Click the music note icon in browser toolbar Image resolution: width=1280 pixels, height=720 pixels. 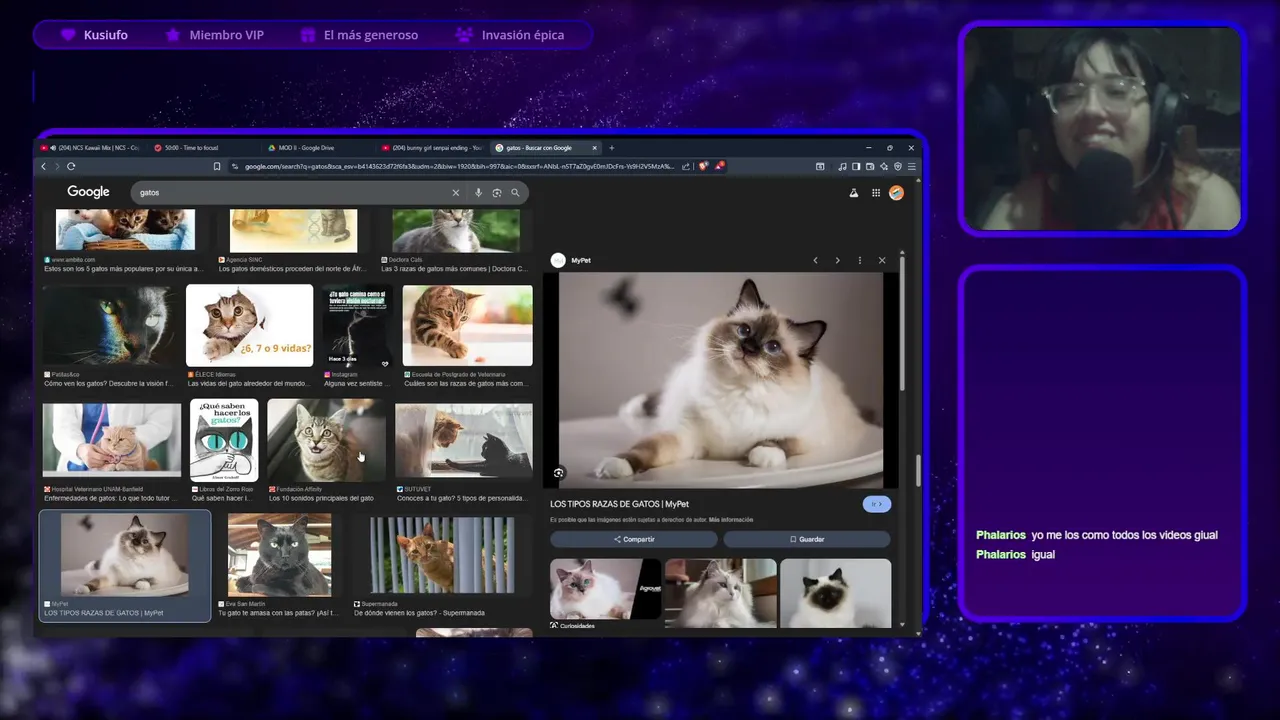click(x=842, y=166)
